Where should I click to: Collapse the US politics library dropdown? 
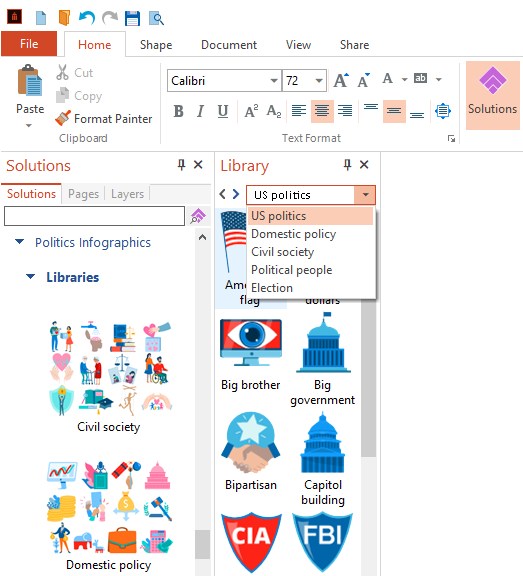tap(365, 195)
